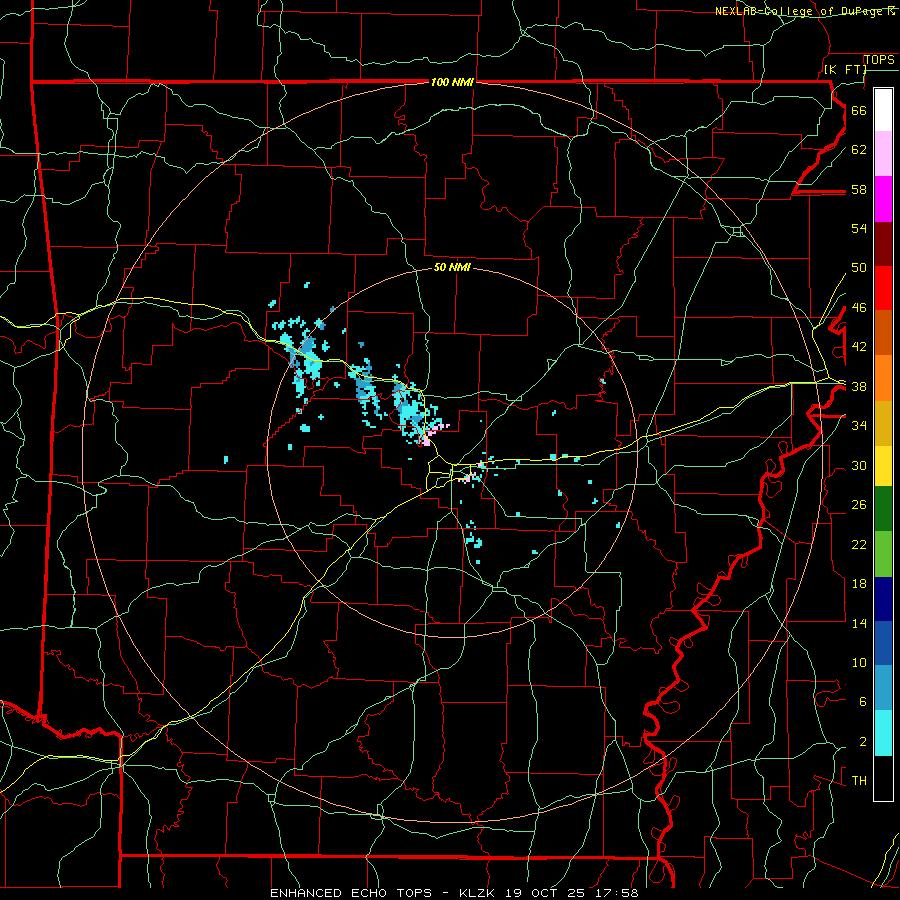900x900 pixels.
Task: Click the 22 legend value
Action: 859,544
